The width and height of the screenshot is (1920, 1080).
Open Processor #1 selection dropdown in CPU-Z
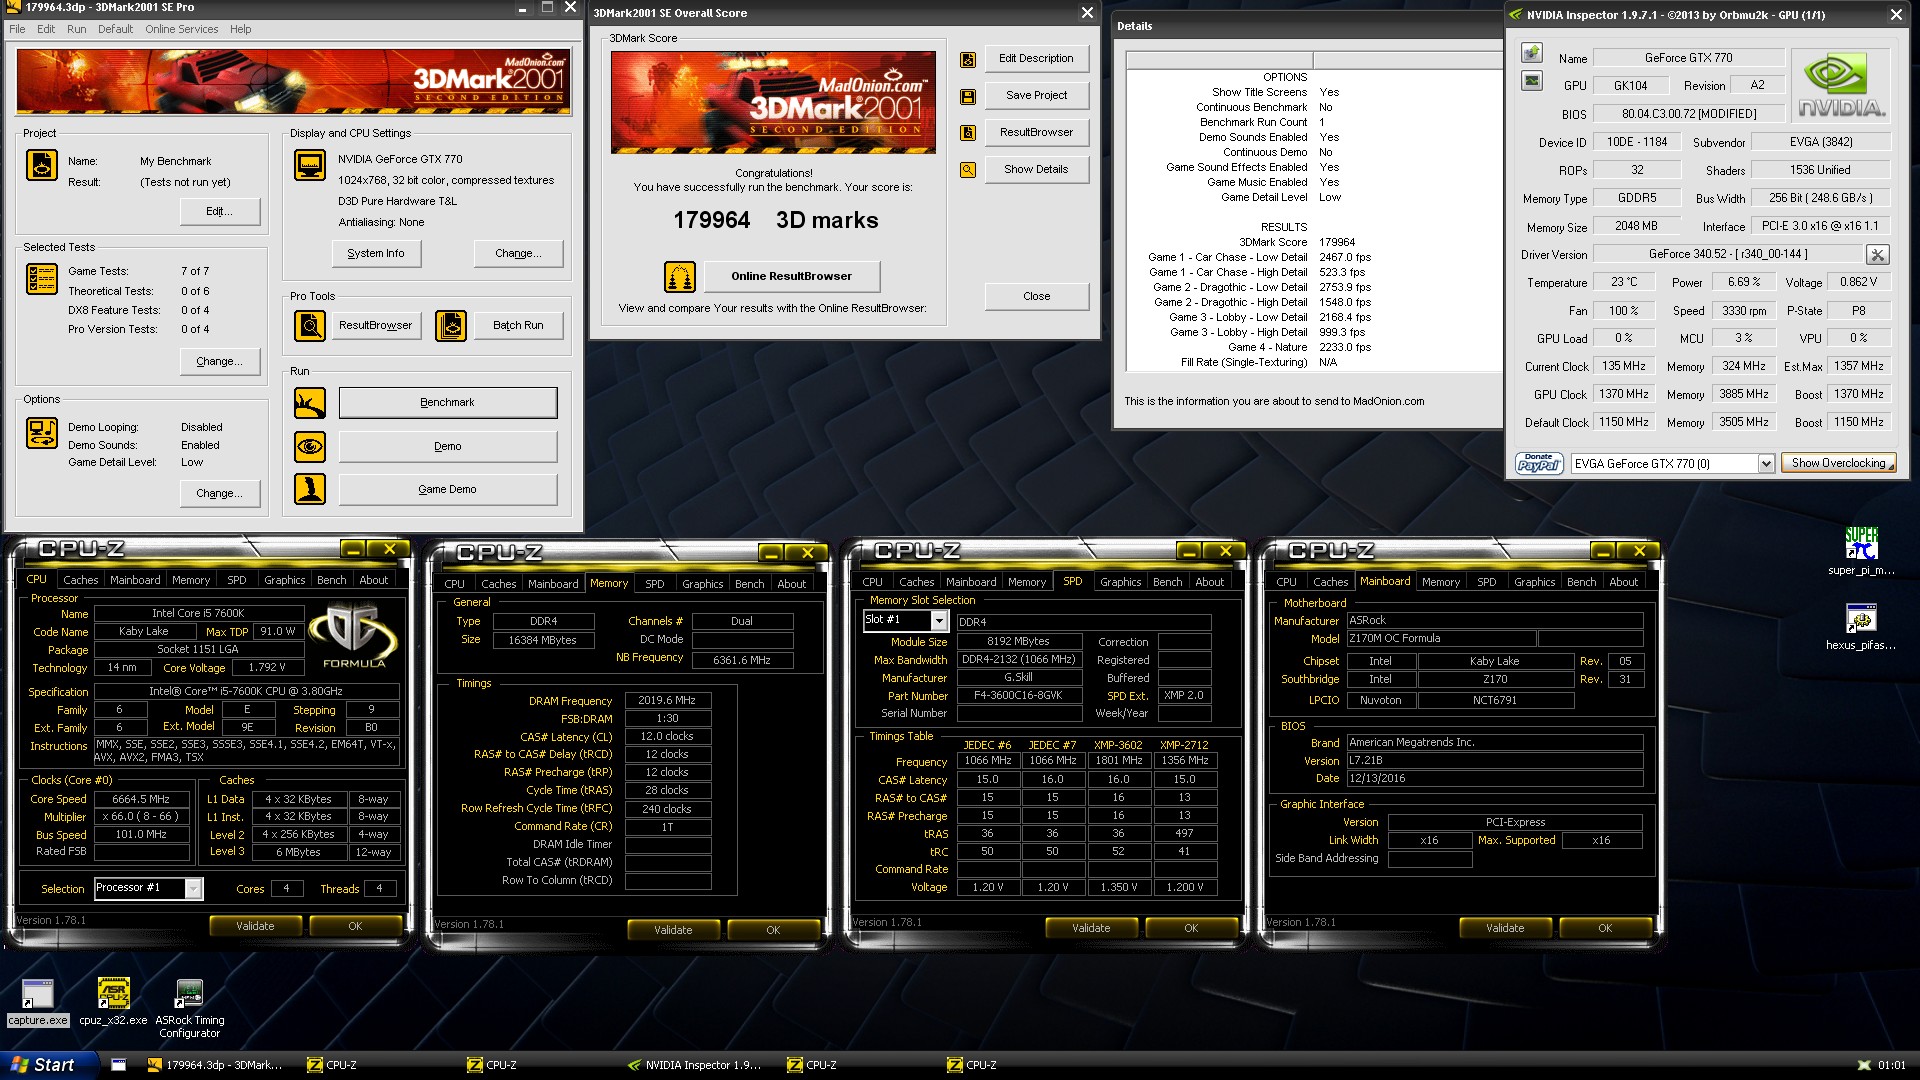pyautogui.click(x=194, y=888)
